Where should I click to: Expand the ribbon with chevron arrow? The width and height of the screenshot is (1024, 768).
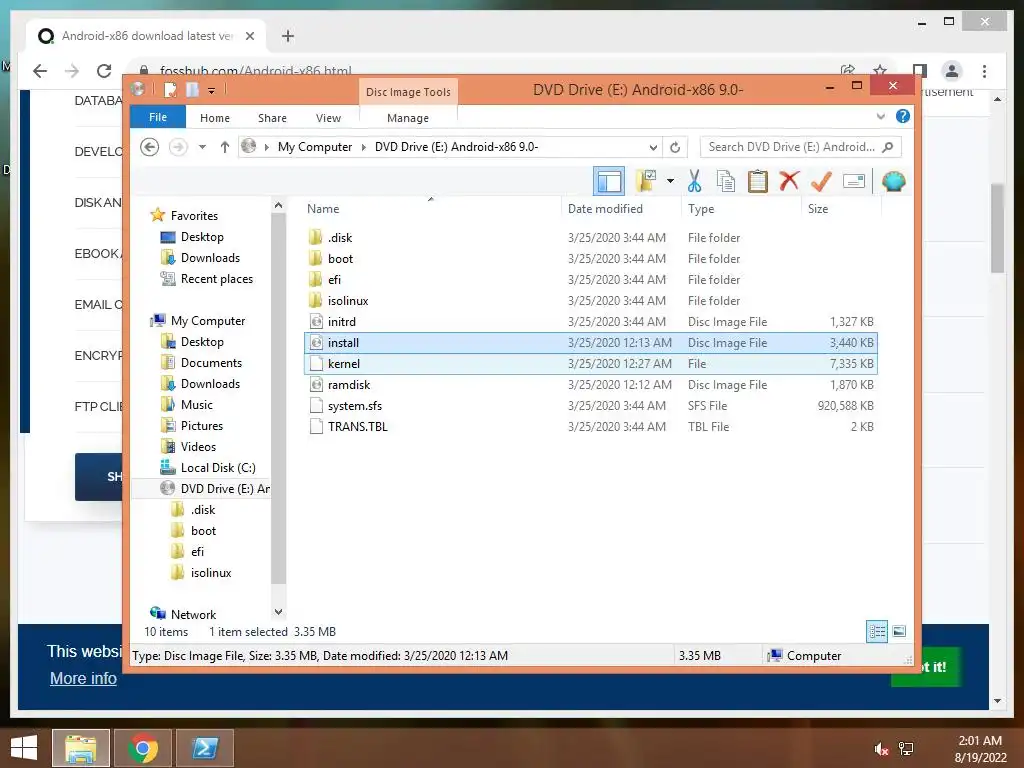tap(880, 116)
